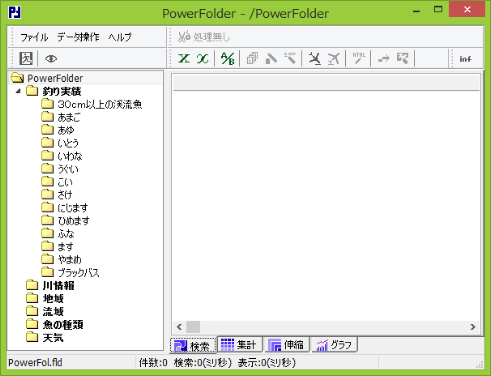
Task: Minimize the PowerFolder window
Action: tap(416, 10)
